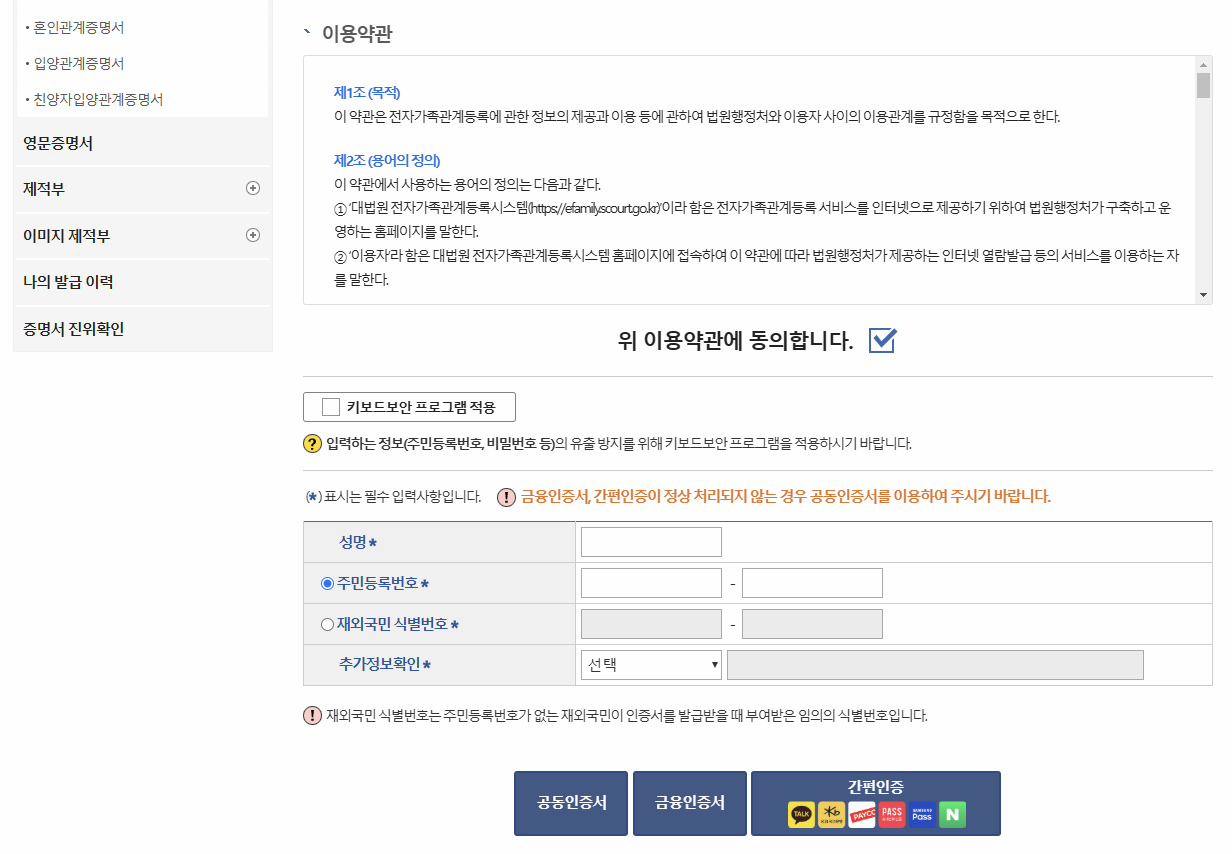This screenshot has width=1232, height=854.
Task: Select Samsung Pass authentication icon
Action: (920, 814)
